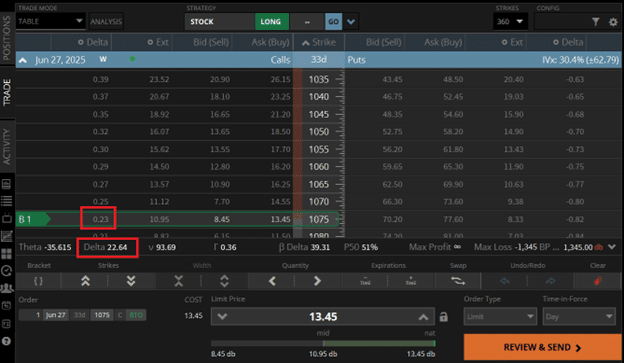Click the Review & Send button
Screen dimensions: 624x363
tap(542, 347)
